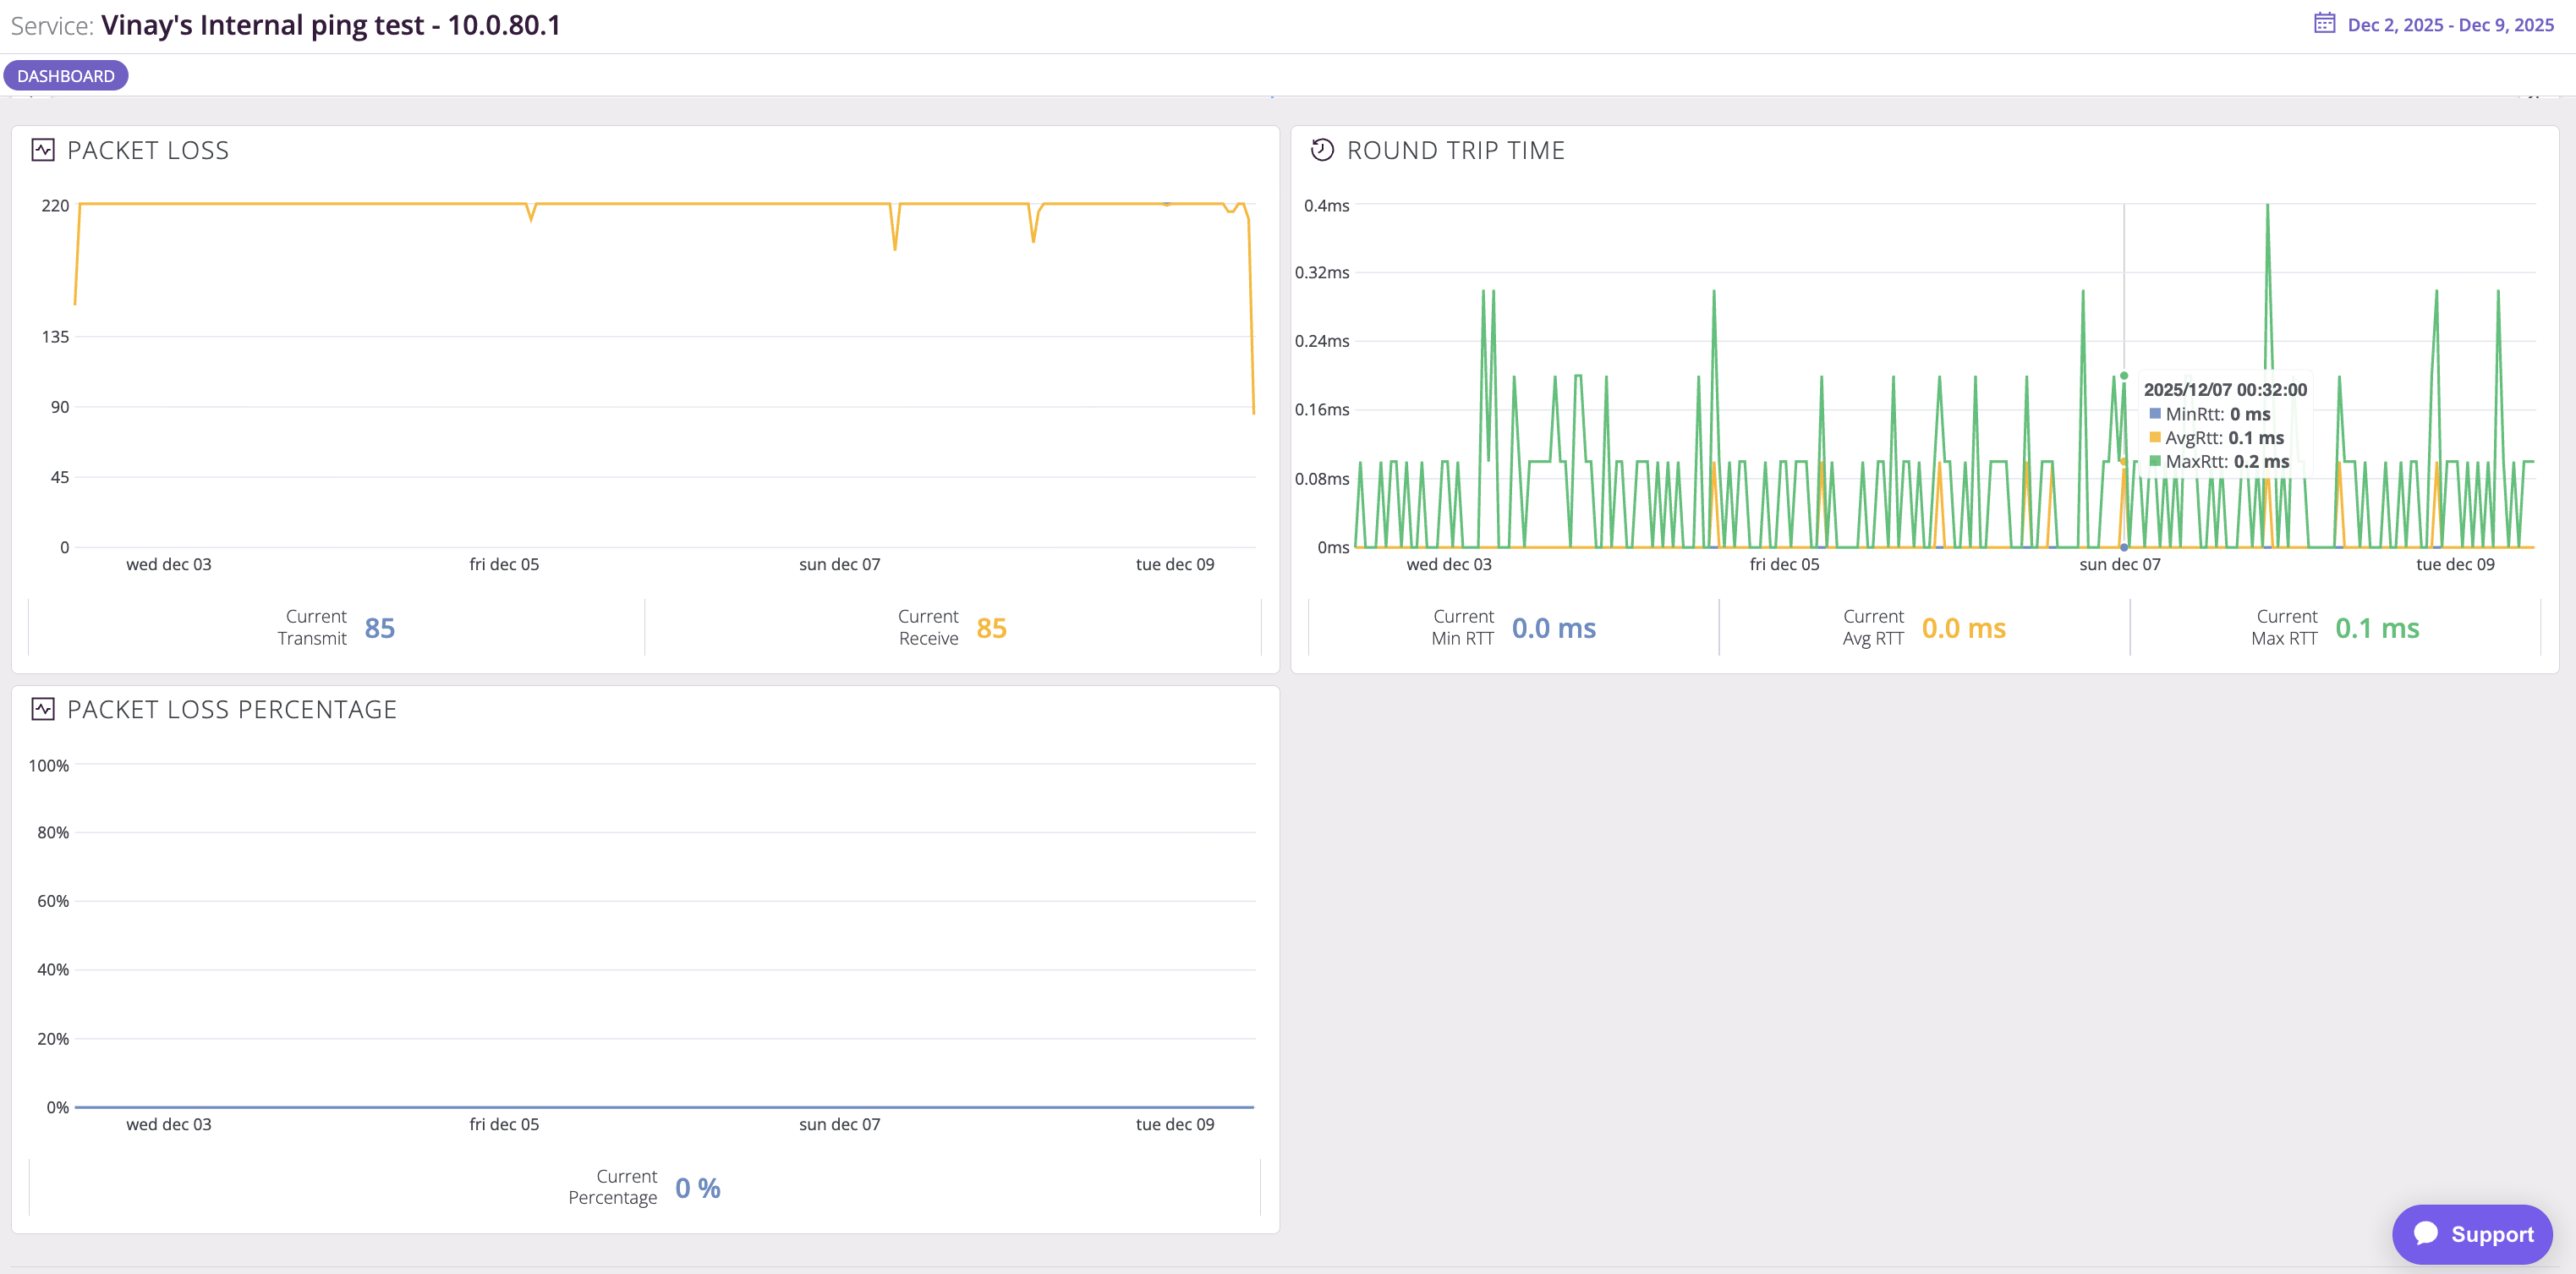Click the 'sun dec 07' label under Round Trip Time chart
This screenshot has height=1274, width=2576.
point(2120,564)
